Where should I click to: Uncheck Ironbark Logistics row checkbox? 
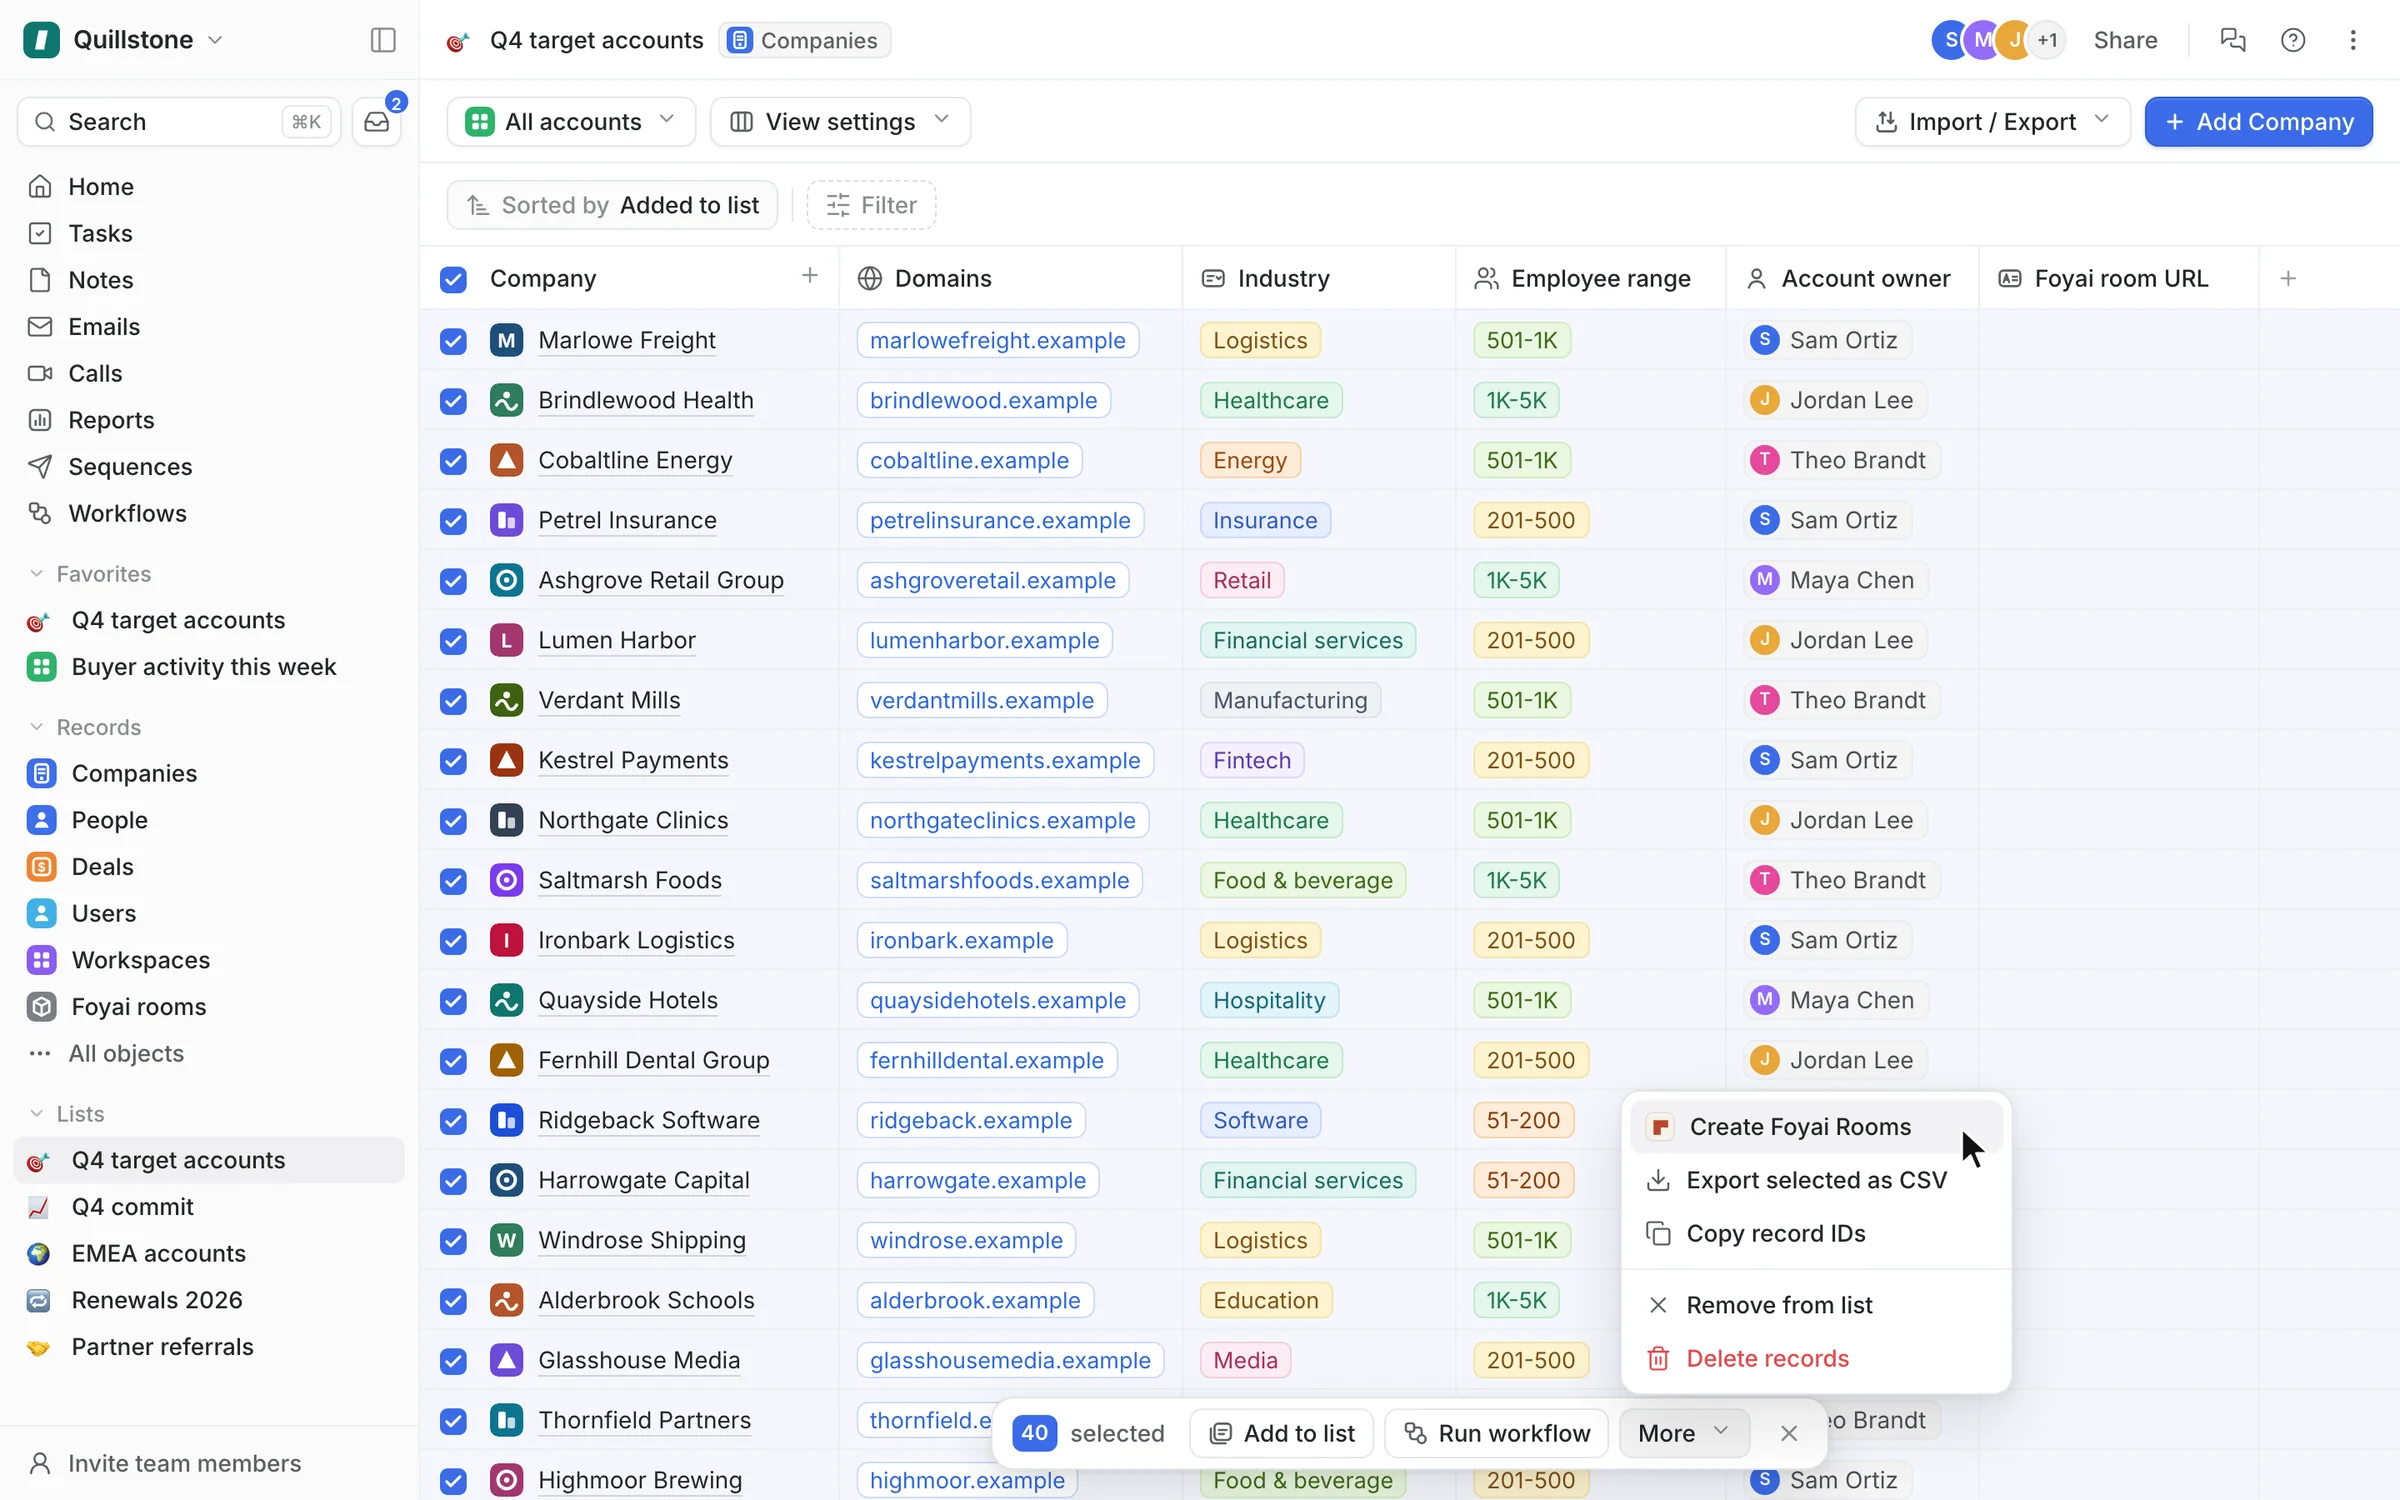pyautogui.click(x=453, y=941)
